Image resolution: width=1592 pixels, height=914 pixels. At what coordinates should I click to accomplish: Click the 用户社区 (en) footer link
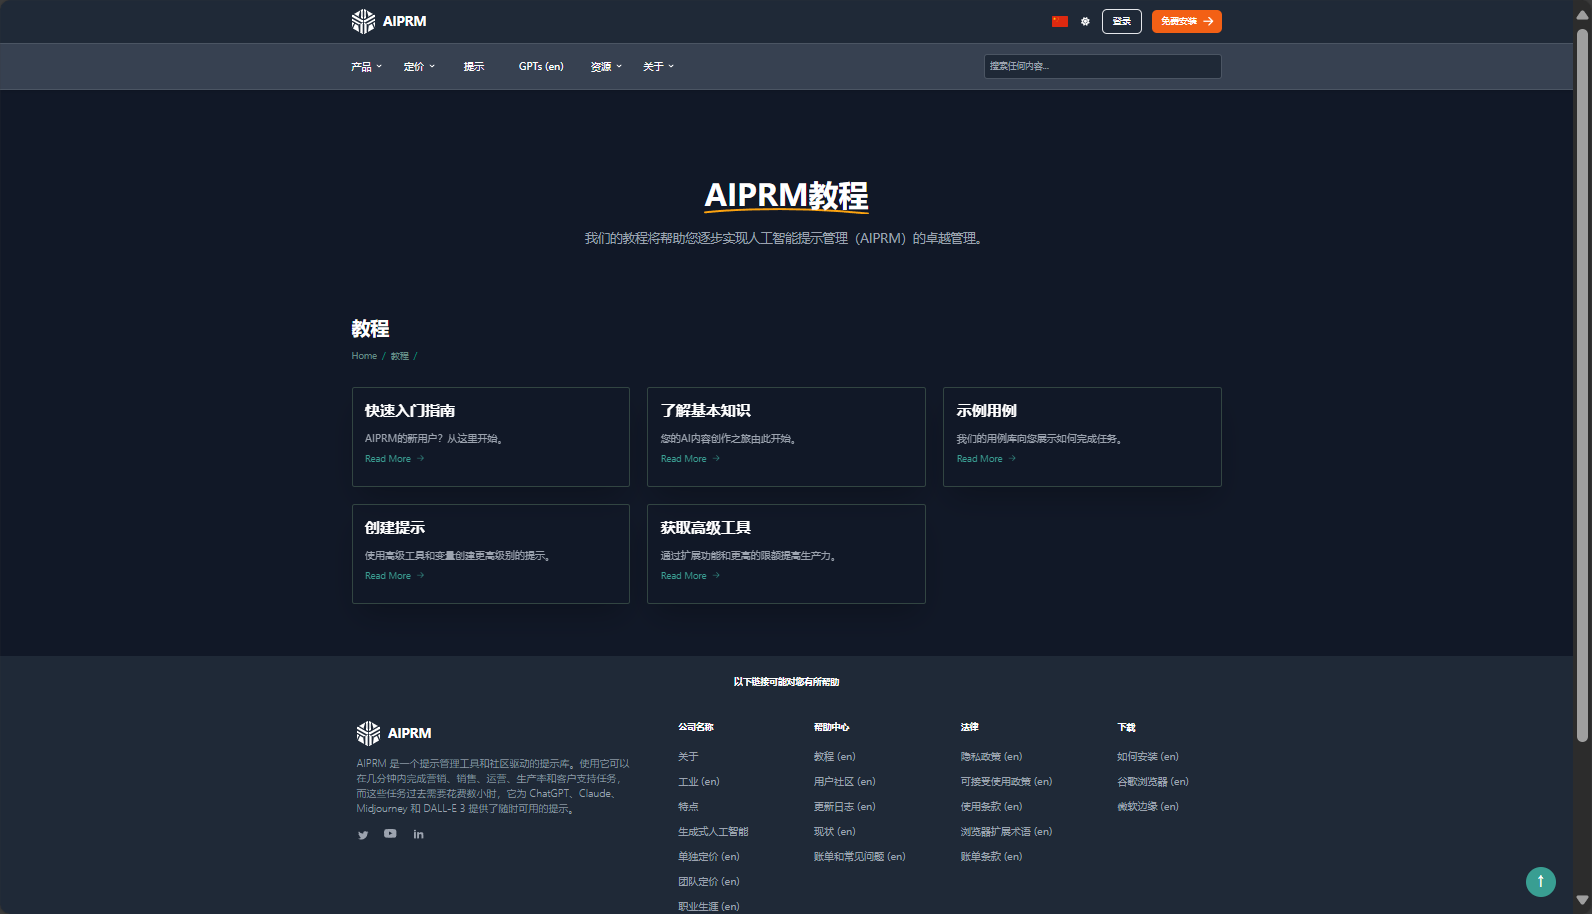pyautogui.click(x=845, y=782)
